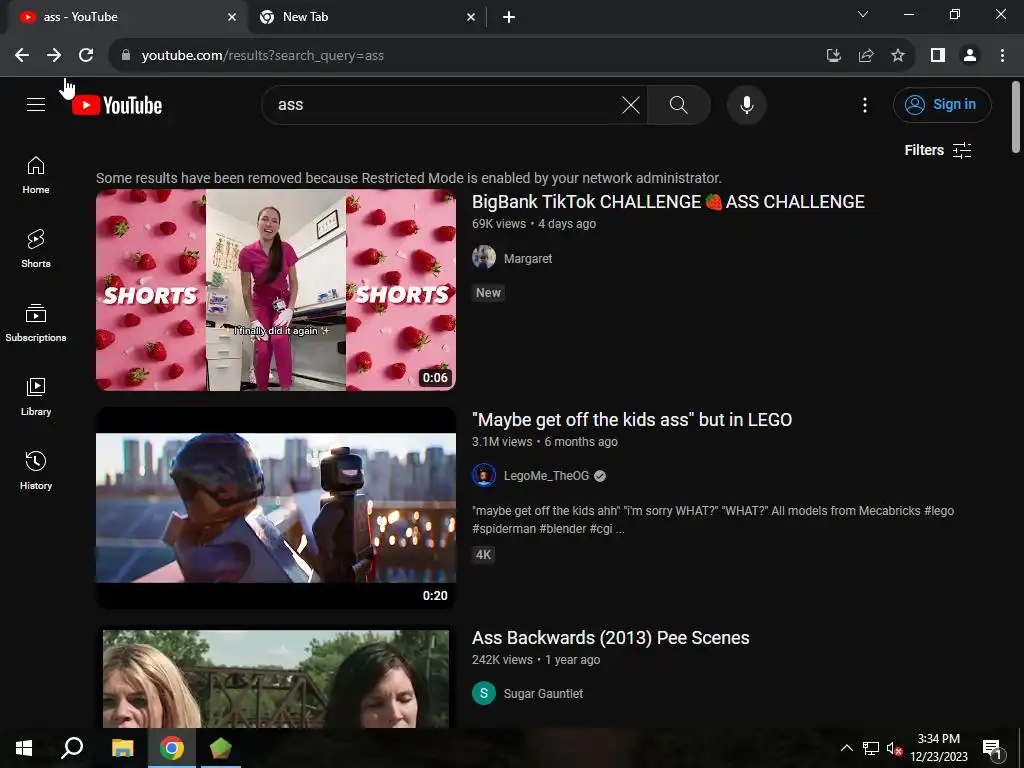Open the LEGO video thumbnail
Screen dimensions: 1024x768
pos(276,508)
